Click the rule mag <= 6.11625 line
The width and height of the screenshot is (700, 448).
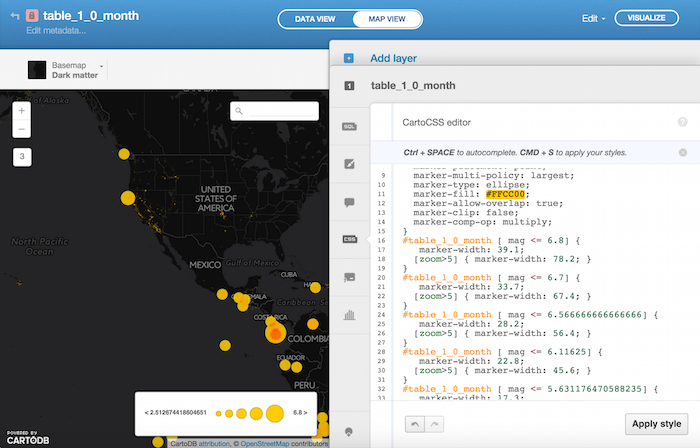click(x=502, y=352)
